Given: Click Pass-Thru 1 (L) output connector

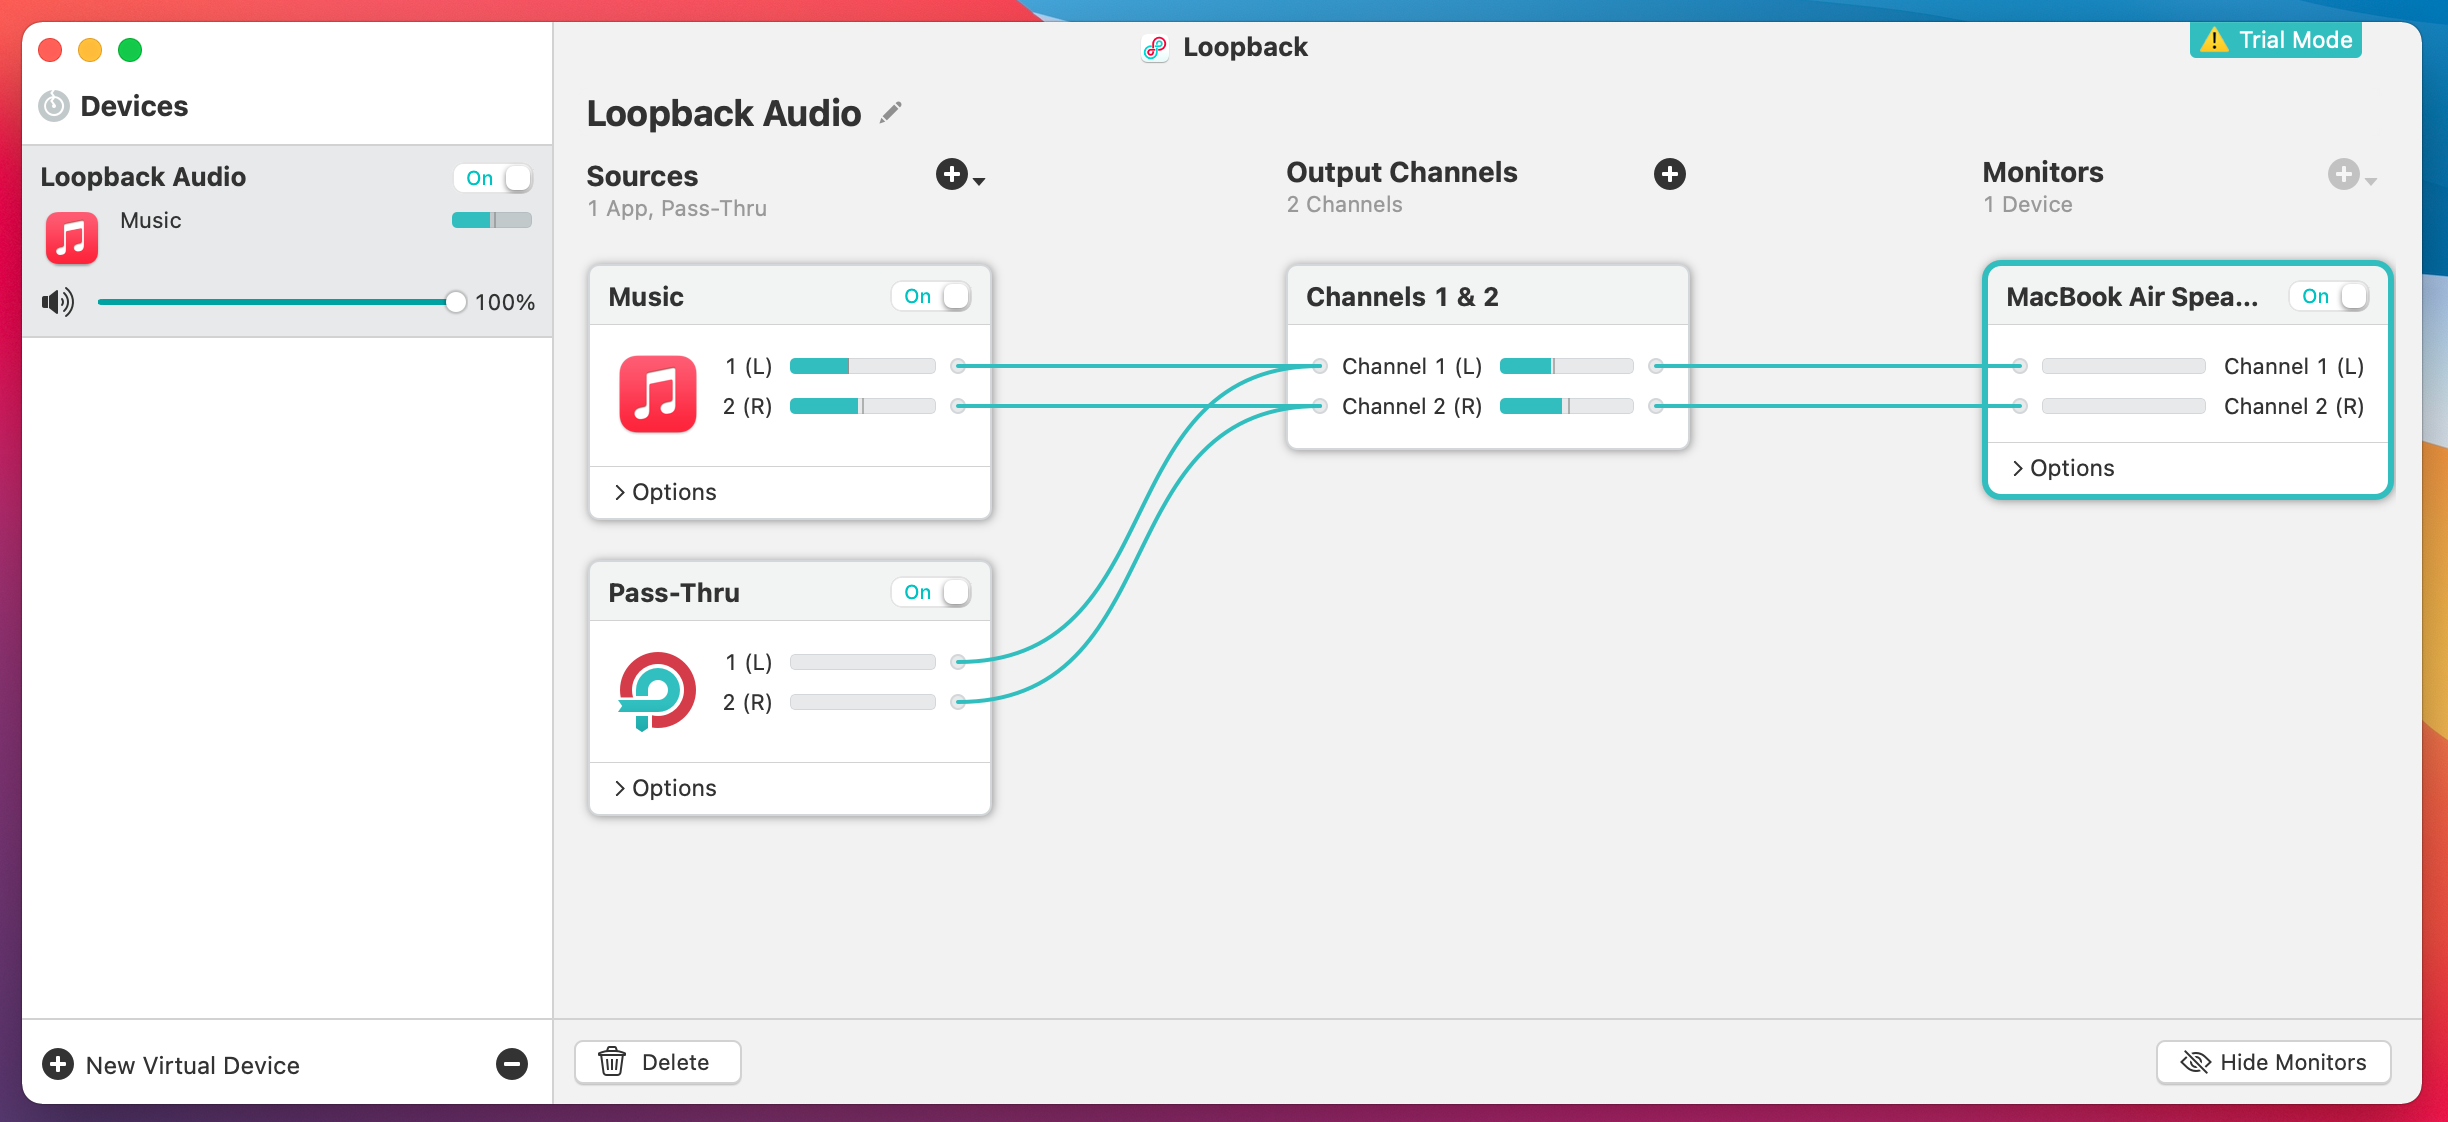Looking at the screenshot, I should 958,662.
